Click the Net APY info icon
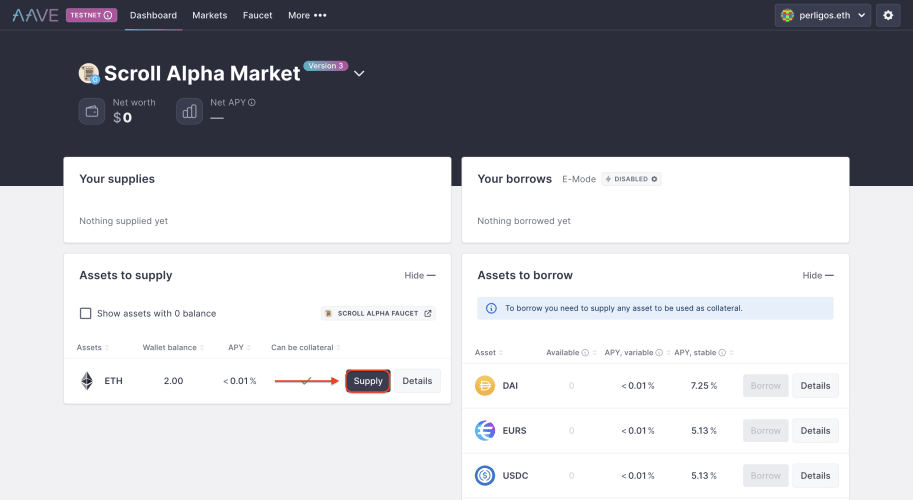The height and width of the screenshot is (500, 913). click(252, 102)
